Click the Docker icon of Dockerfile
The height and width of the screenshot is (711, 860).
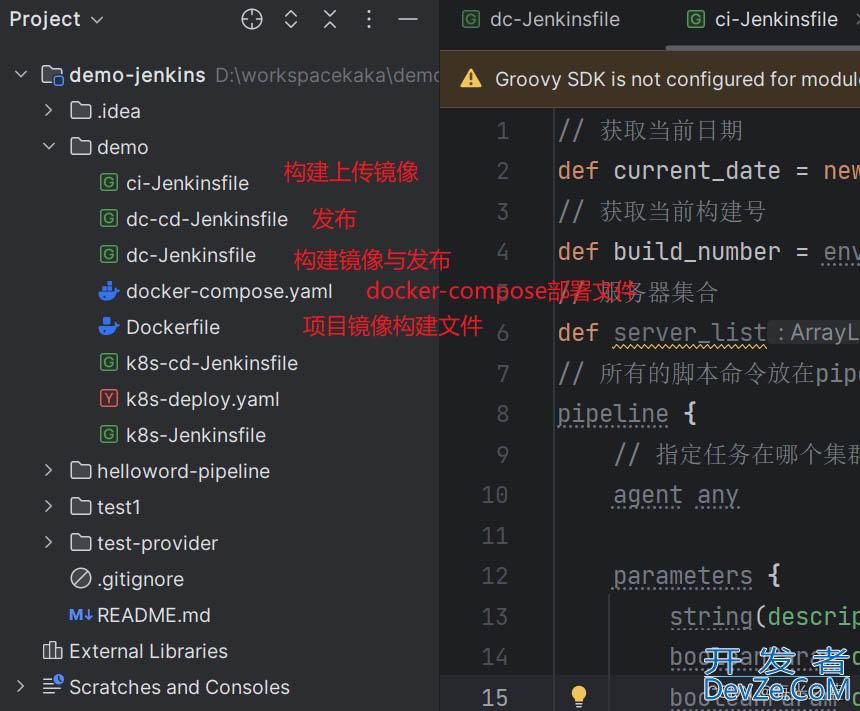coord(109,326)
